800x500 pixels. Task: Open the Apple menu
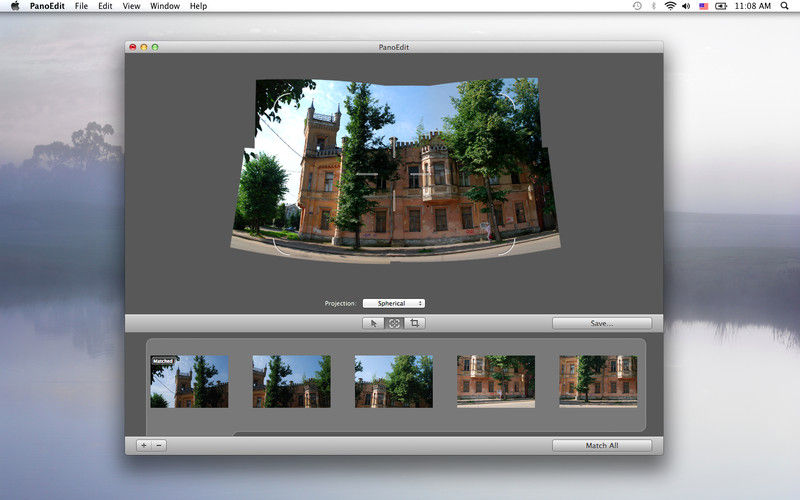(x=15, y=6)
